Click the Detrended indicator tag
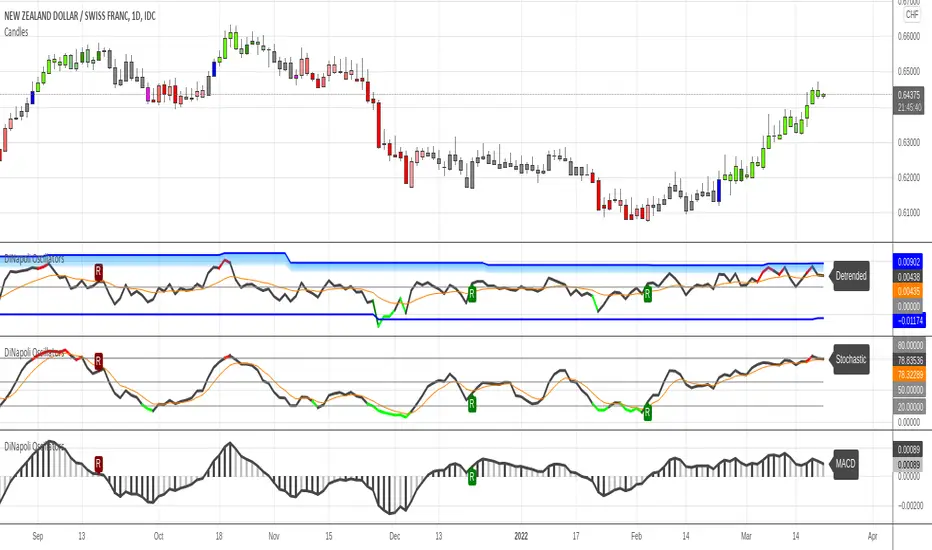Image resolution: width=932 pixels, height=550 pixels. (853, 273)
